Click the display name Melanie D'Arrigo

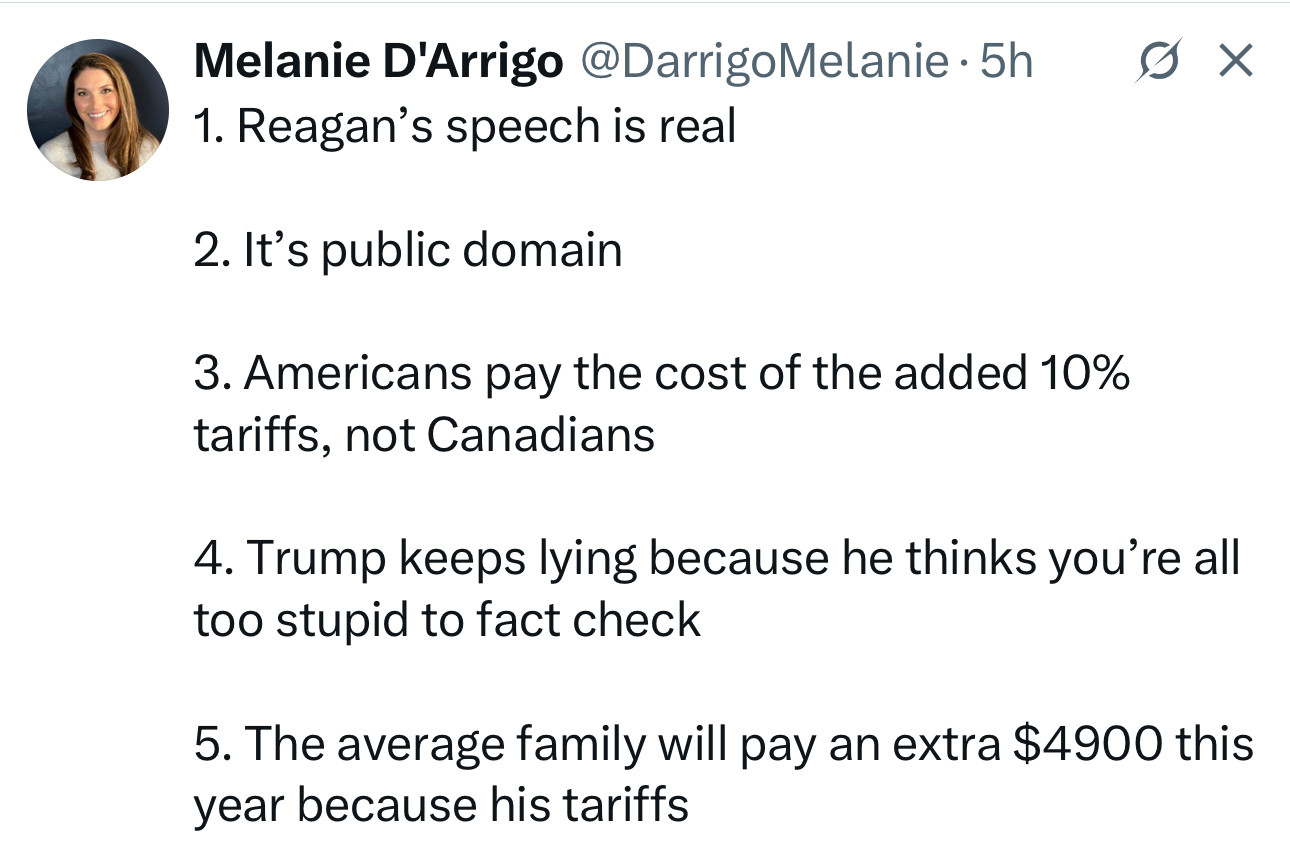tap(378, 62)
